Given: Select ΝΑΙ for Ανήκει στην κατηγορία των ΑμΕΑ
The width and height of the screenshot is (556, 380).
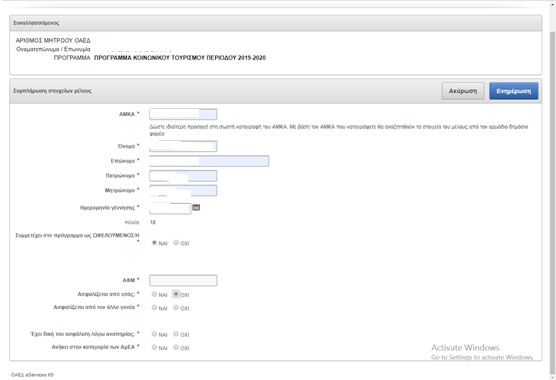Looking at the screenshot, I should pos(154,347).
